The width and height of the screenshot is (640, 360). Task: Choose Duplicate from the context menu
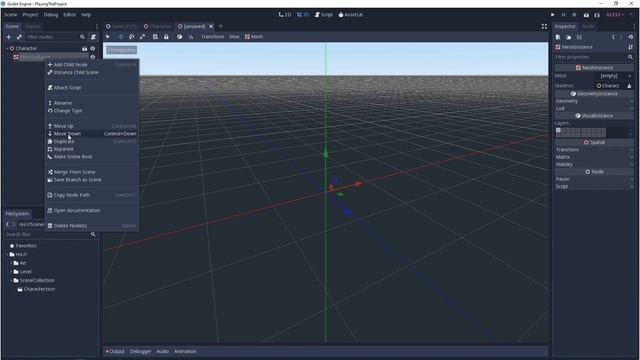pos(92,142)
